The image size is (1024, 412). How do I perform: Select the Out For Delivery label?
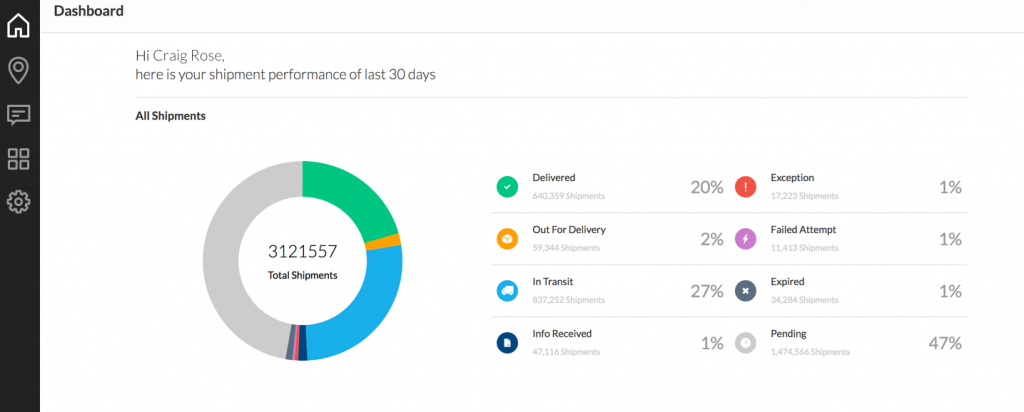click(x=569, y=230)
